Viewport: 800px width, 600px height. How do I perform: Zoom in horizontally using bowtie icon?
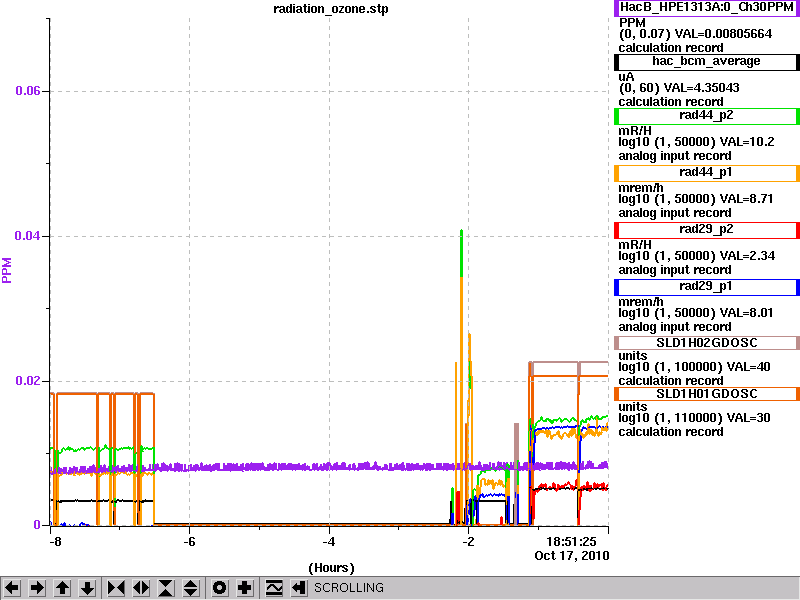(x=116, y=588)
